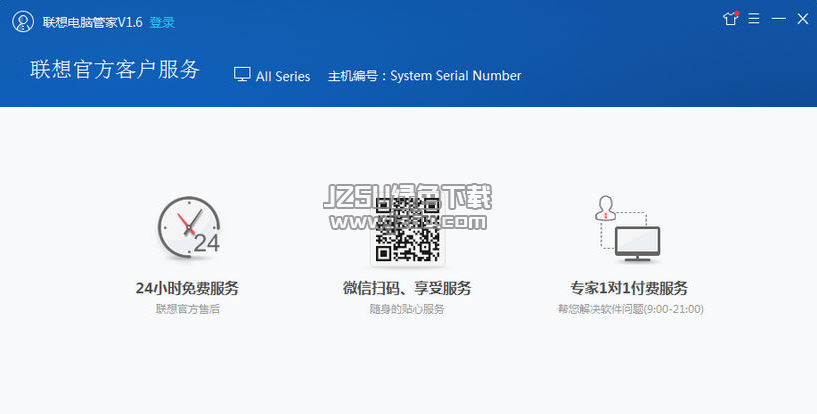This screenshot has height=414, width=817.
Task: Open the skin shirt icon
Action: tap(731, 18)
